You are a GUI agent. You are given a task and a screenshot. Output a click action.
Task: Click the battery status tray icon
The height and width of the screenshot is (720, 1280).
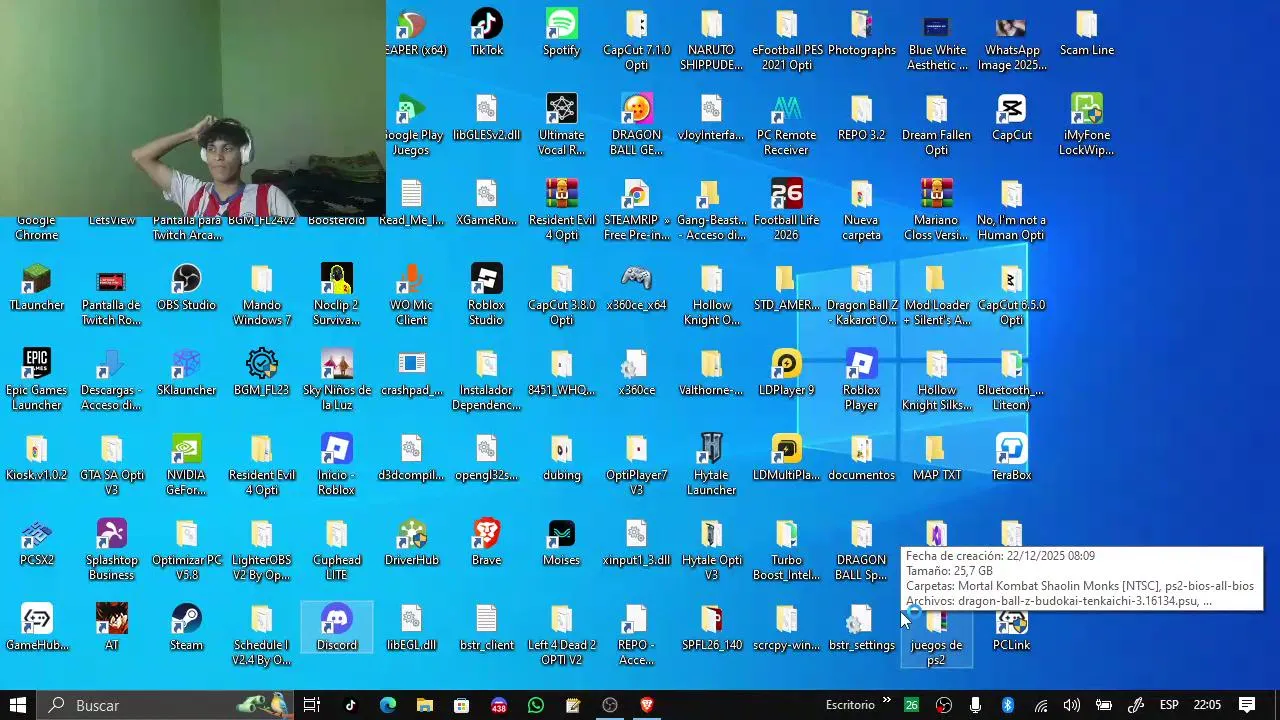1104,705
